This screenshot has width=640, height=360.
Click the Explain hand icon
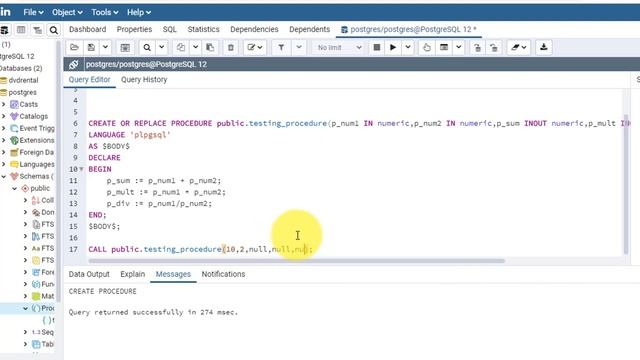[427, 47]
